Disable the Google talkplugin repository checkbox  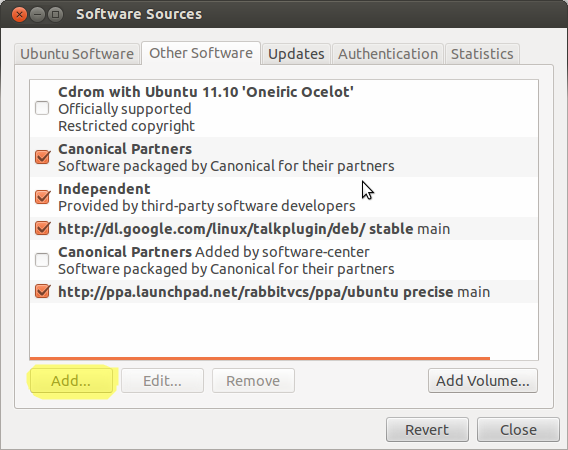tap(42, 228)
